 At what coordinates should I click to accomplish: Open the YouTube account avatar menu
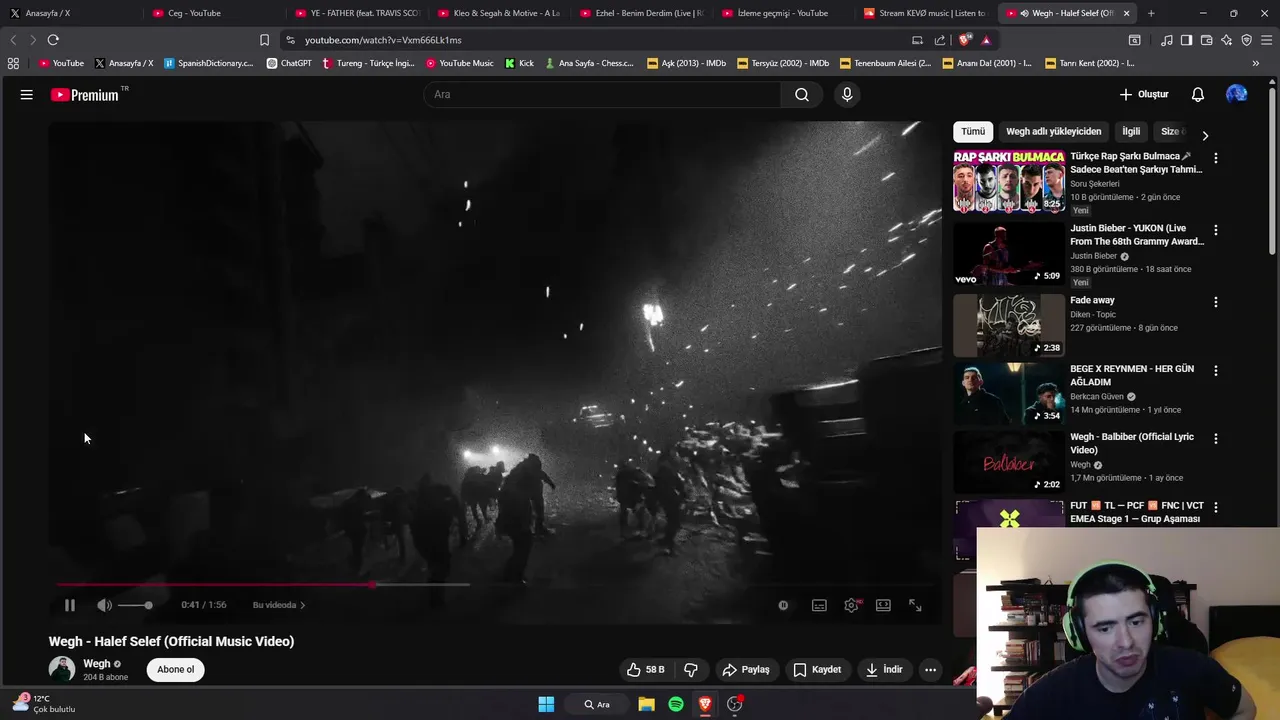(x=1237, y=94)
